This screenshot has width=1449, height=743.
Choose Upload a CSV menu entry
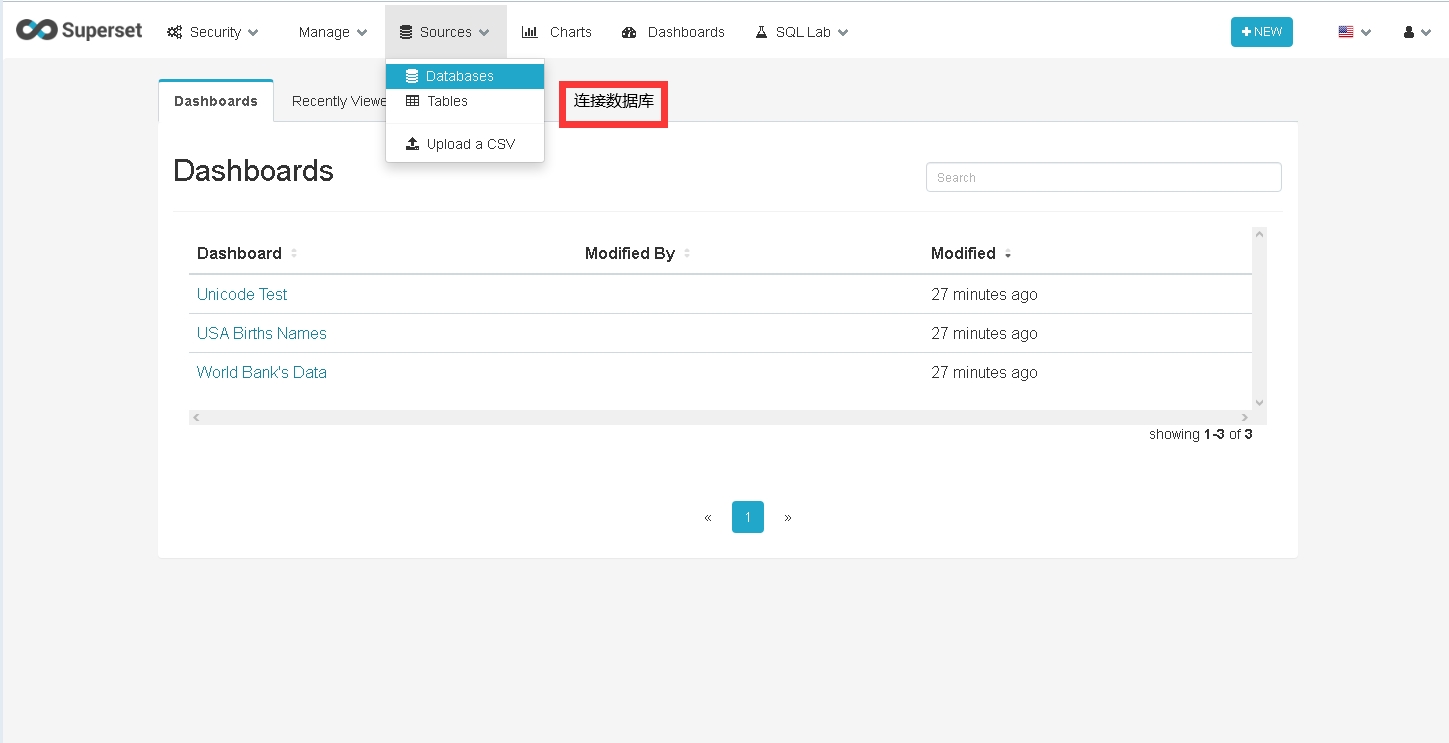465,144
